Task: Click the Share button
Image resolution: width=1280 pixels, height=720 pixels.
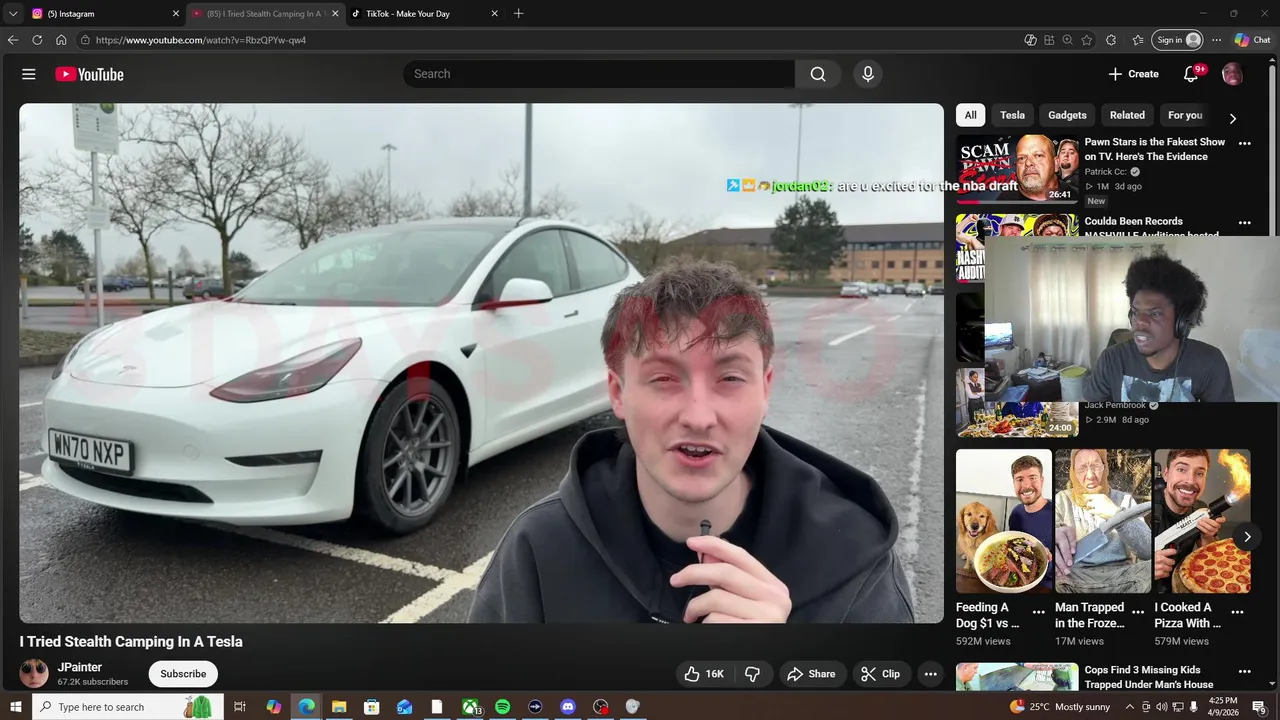Action: (x=811, y=674)
